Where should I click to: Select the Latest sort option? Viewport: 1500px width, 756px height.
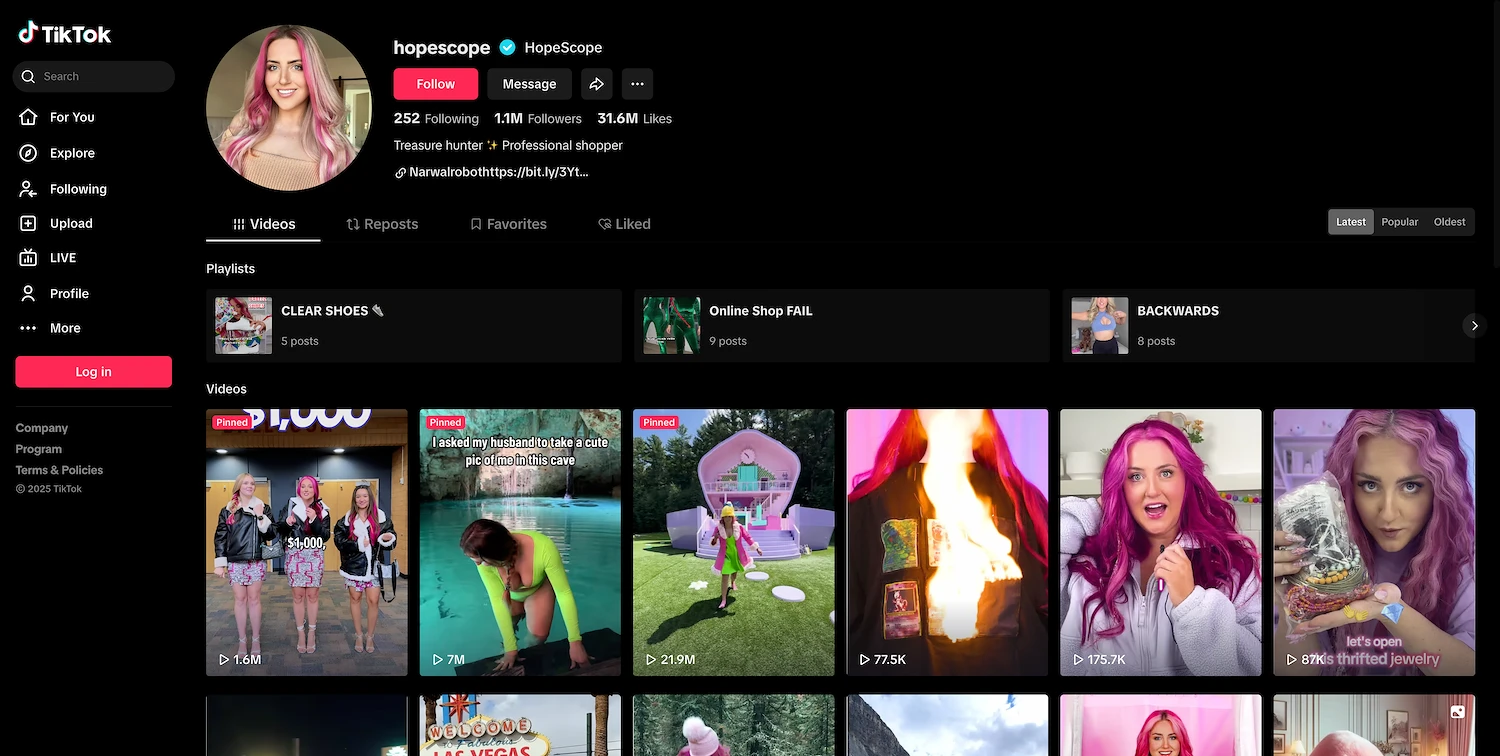[x=1350, y=222]
